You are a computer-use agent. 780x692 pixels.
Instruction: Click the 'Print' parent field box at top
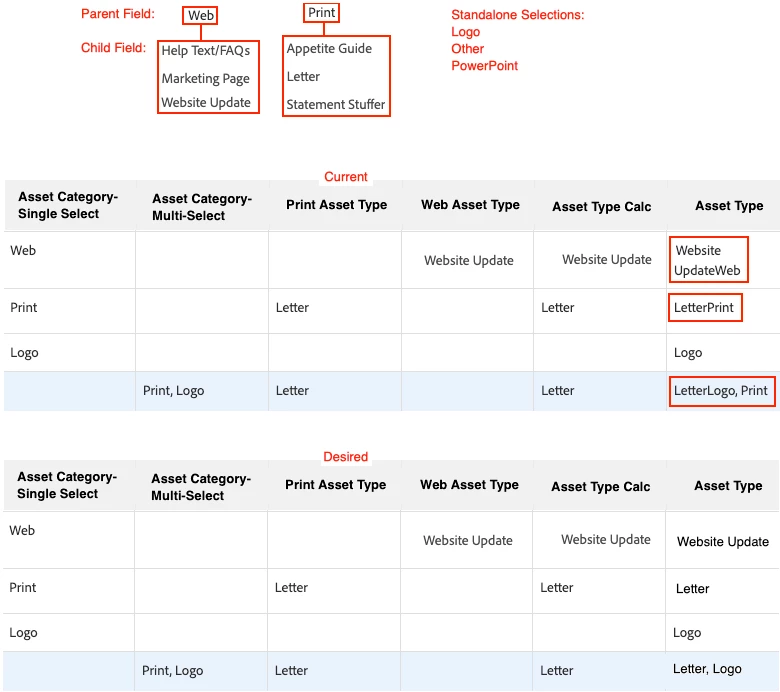pyautogui.click(x=321, y=12)
